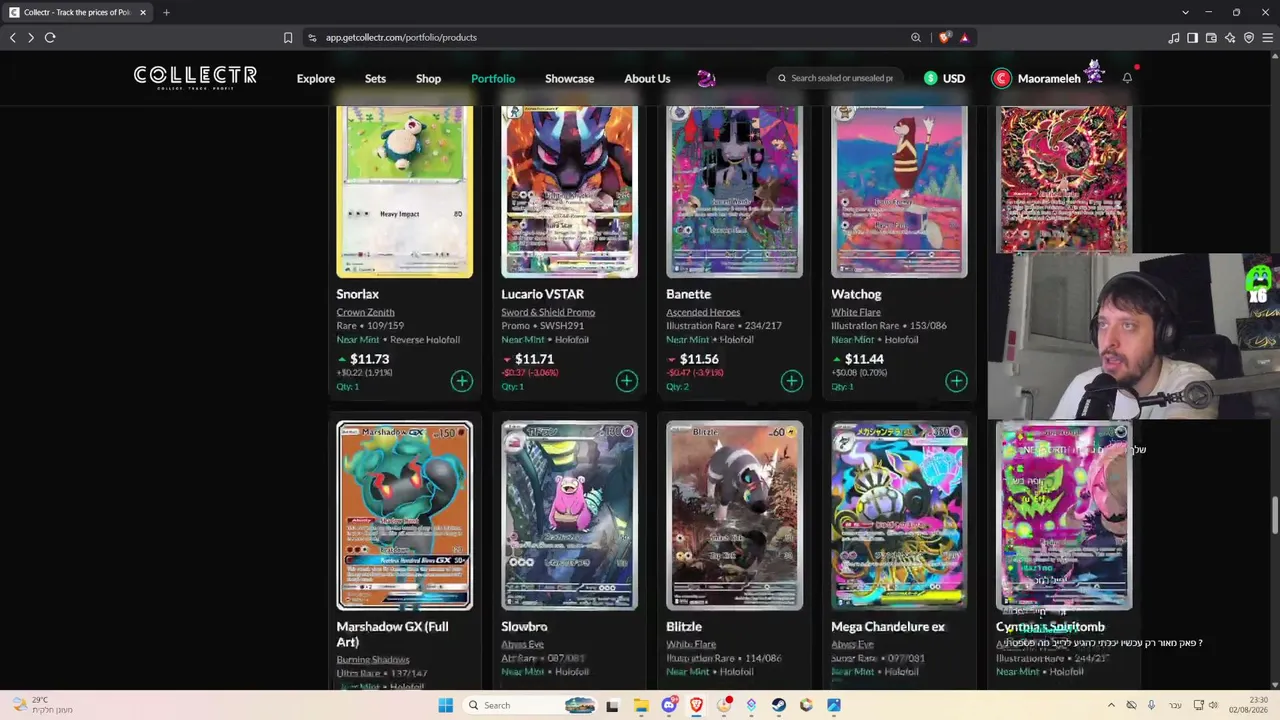Viewport: 1280px width, 720px height.
Task: Add Snorlax card with plus button
Action: coord(461,381)
